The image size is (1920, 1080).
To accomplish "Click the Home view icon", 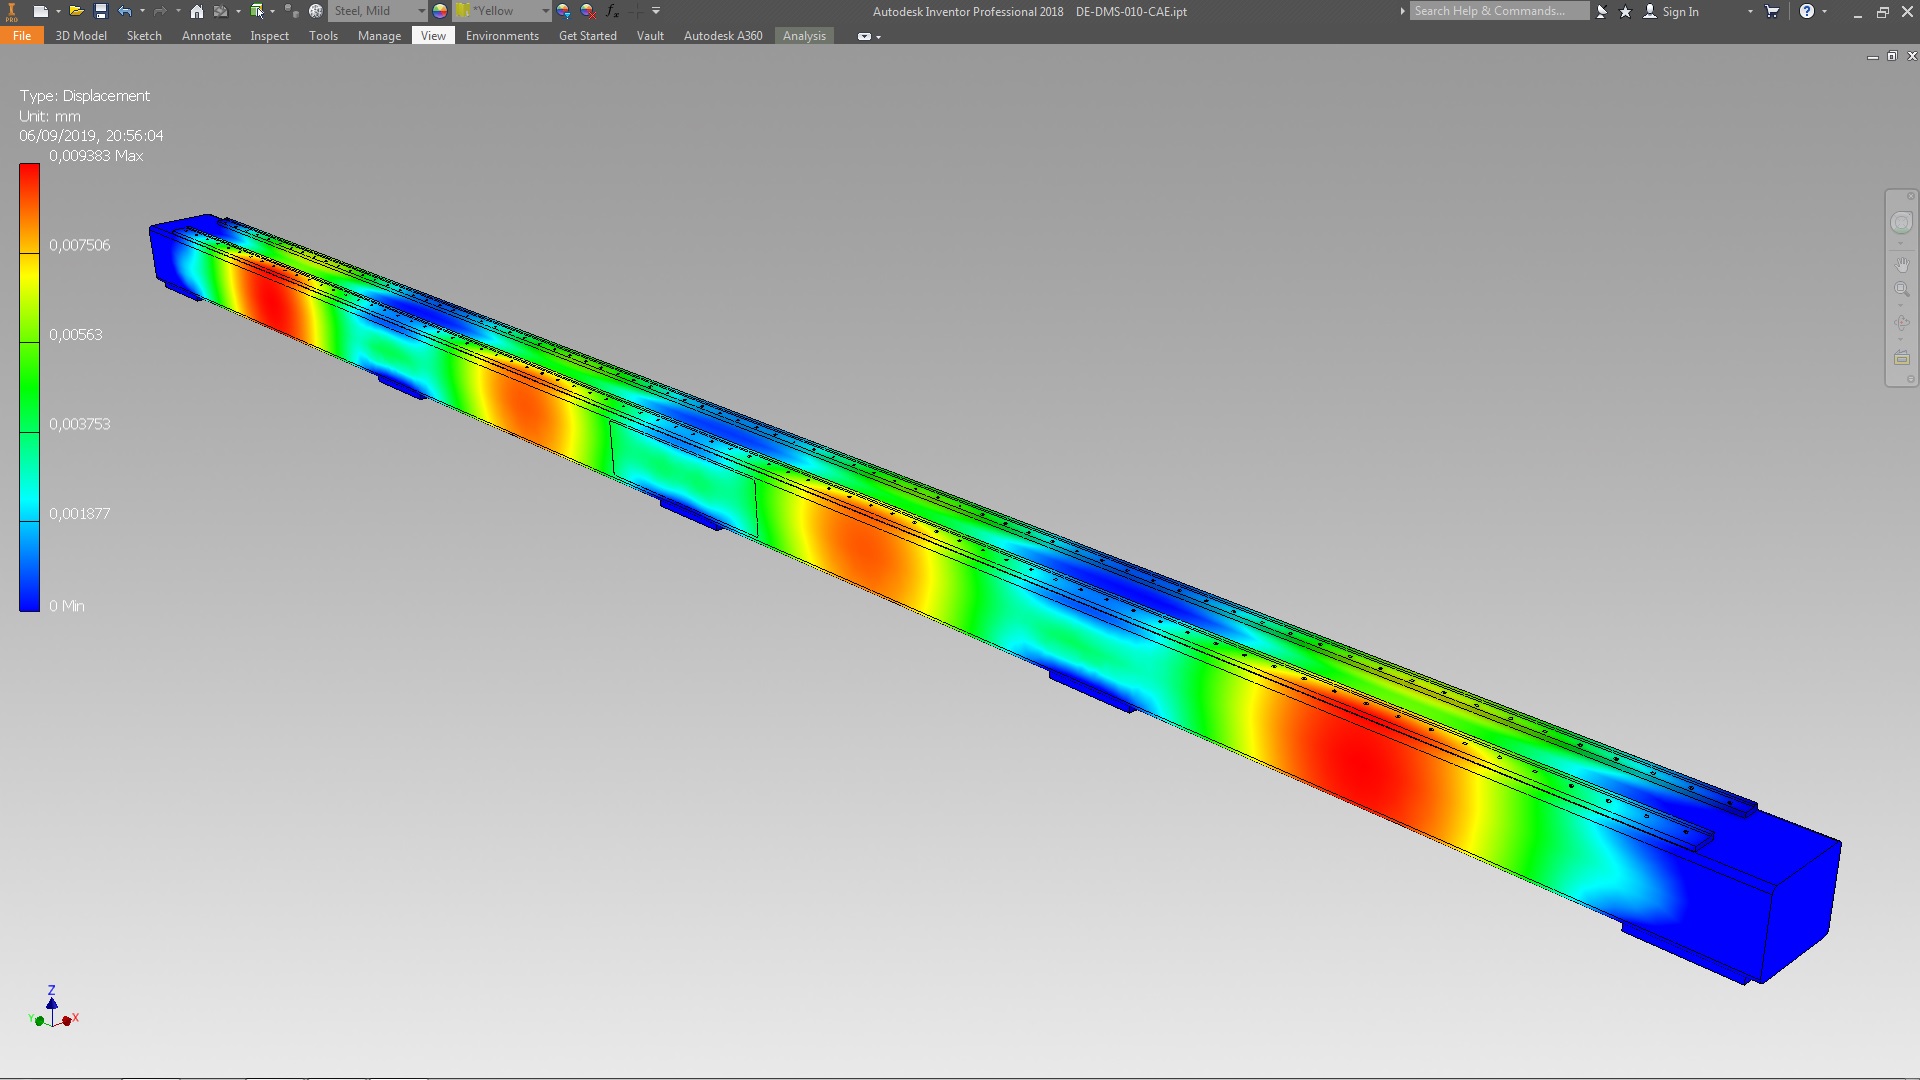I will tap(197, 11).
